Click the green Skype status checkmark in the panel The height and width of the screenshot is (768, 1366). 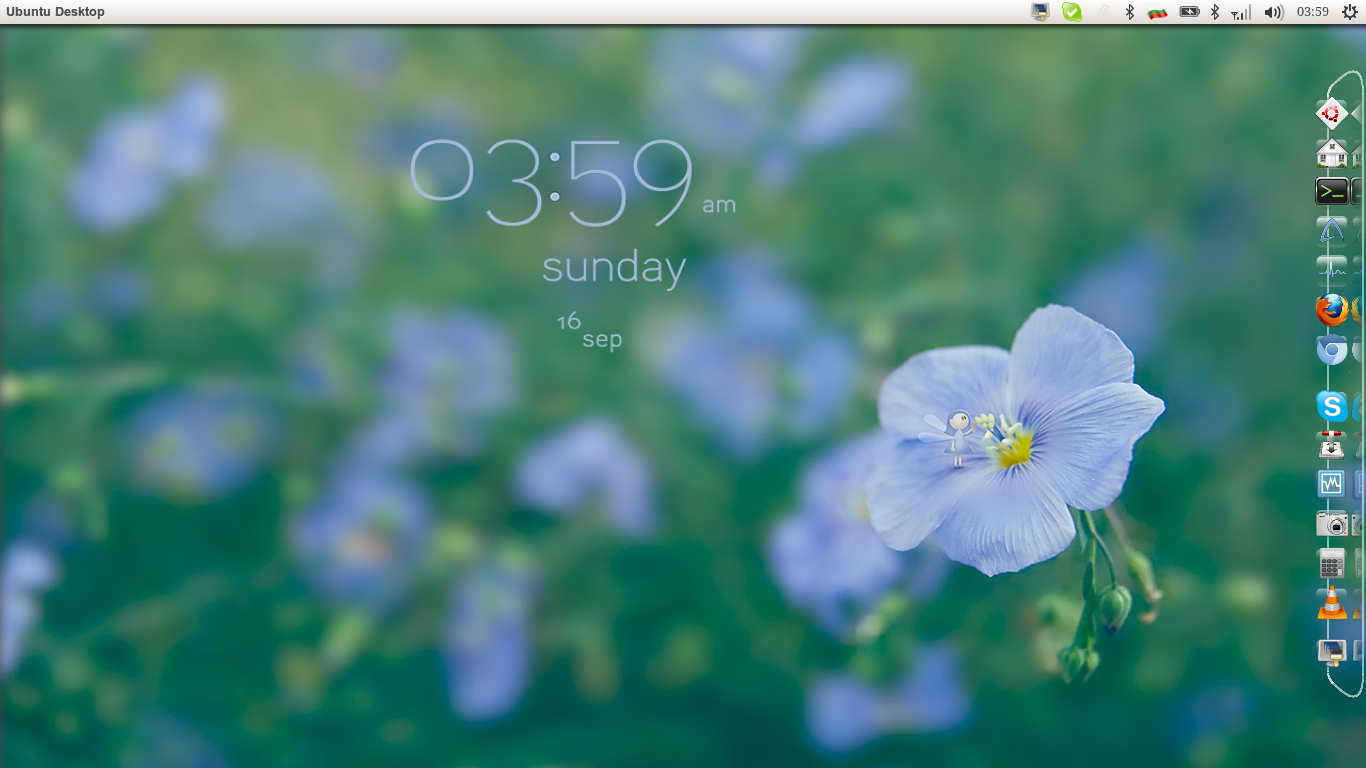[1072, 12]
